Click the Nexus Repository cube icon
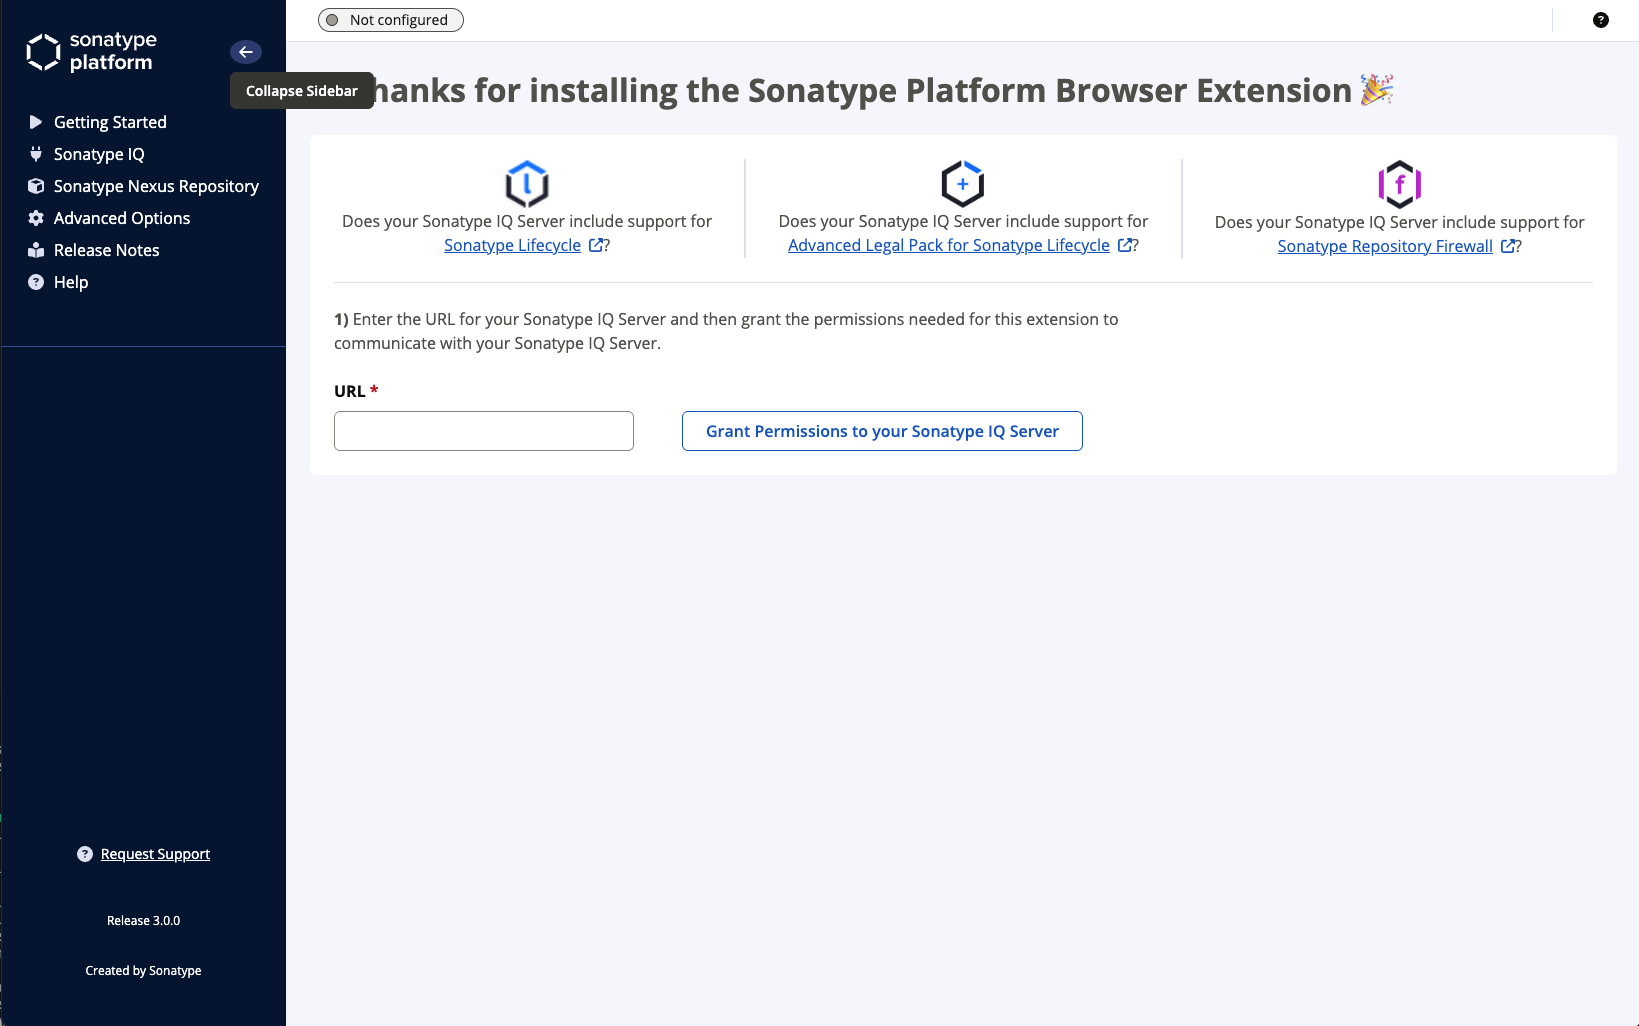 point(36,186)
